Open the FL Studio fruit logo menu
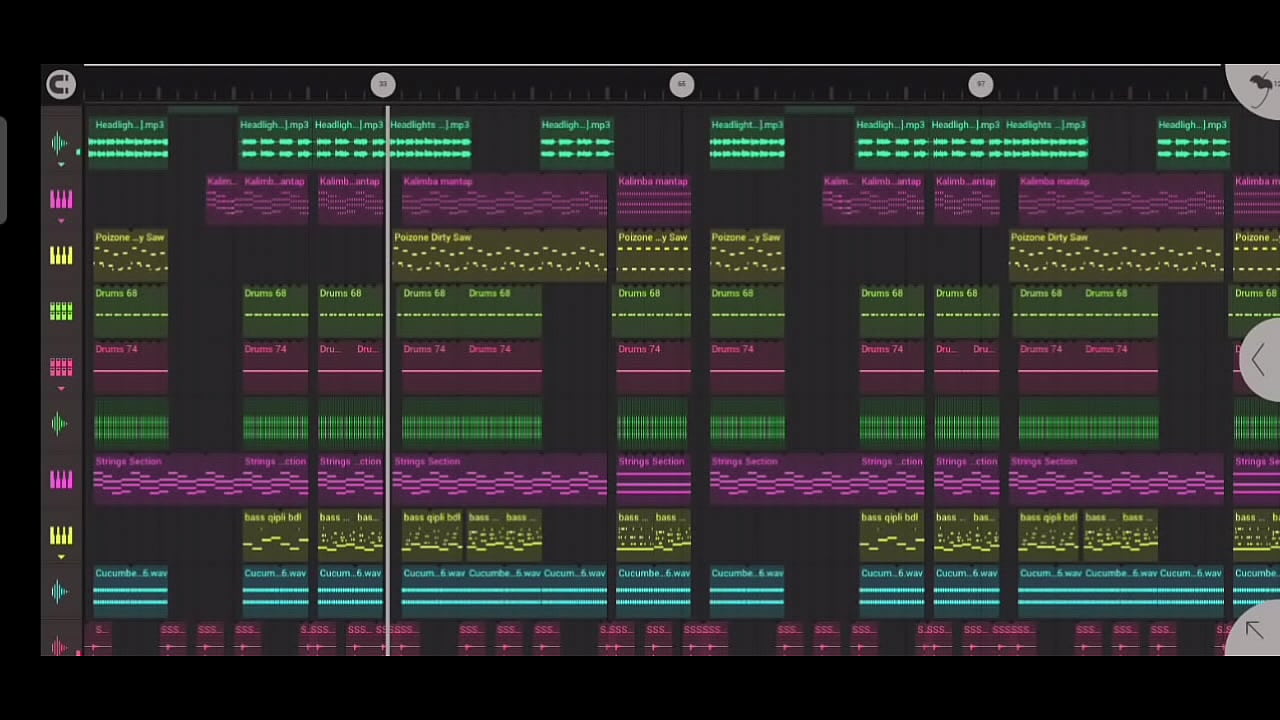Image resolution: width=1280 pixels, height=720 pixels. point(1260,86)
